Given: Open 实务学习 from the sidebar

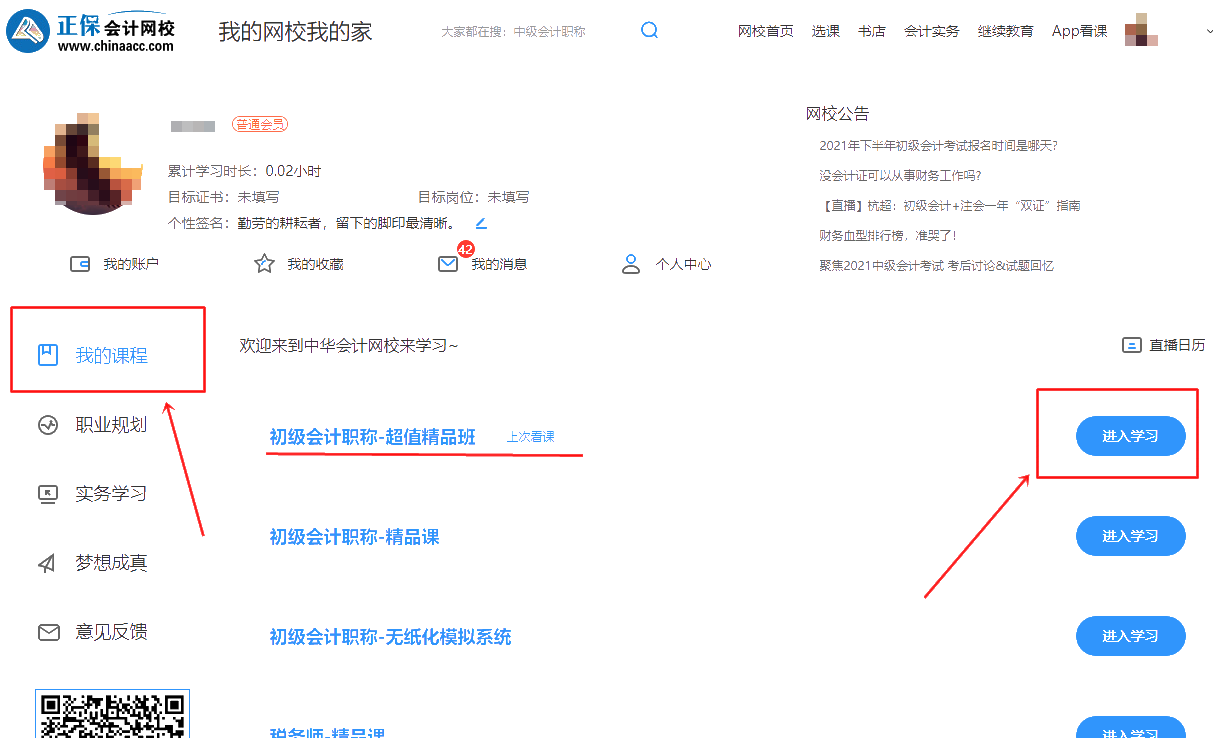Looking at the screenshot, I should pos(111,494).
